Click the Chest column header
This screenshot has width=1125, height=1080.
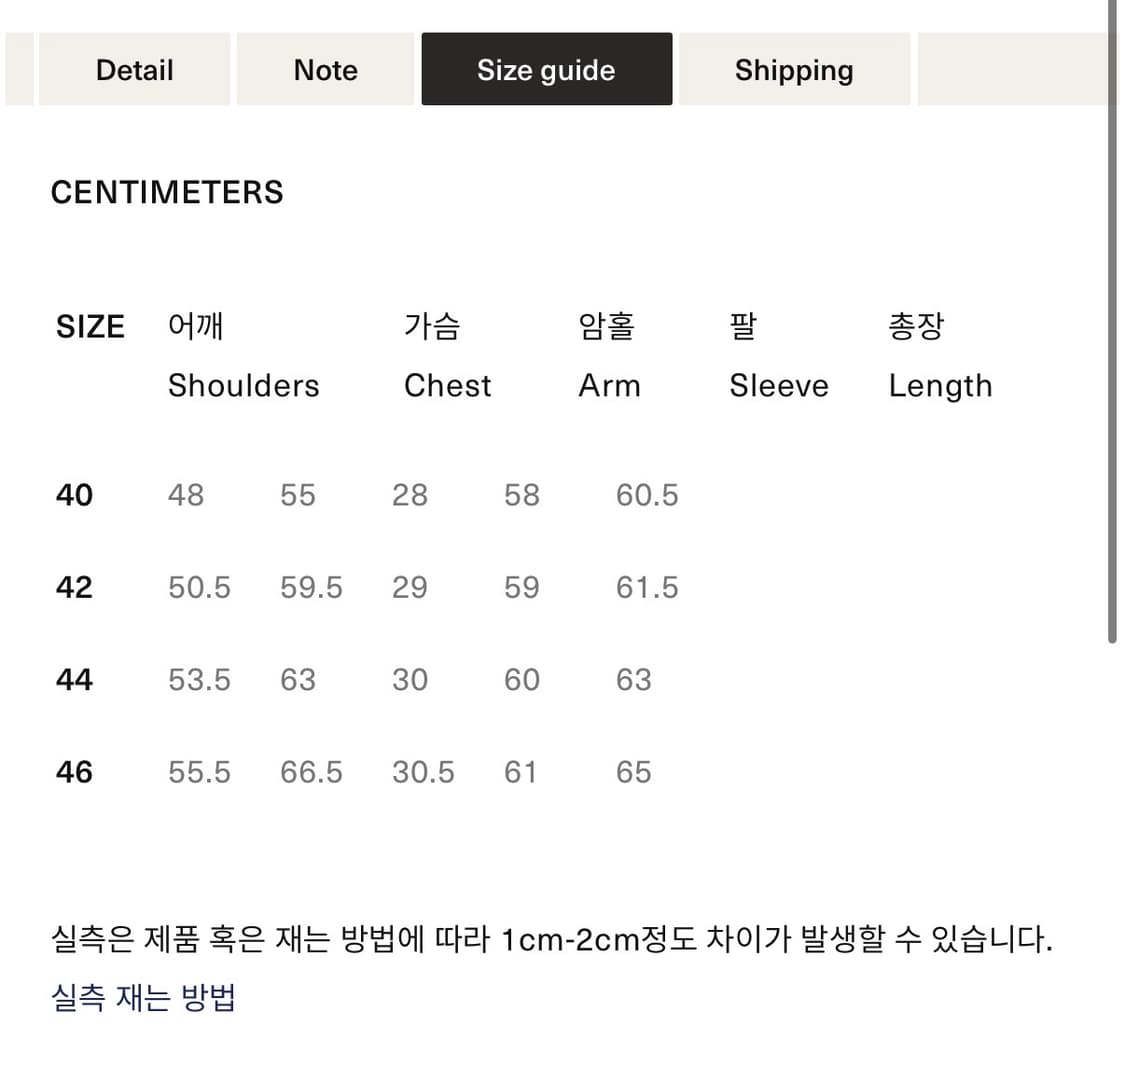point(447,385)
